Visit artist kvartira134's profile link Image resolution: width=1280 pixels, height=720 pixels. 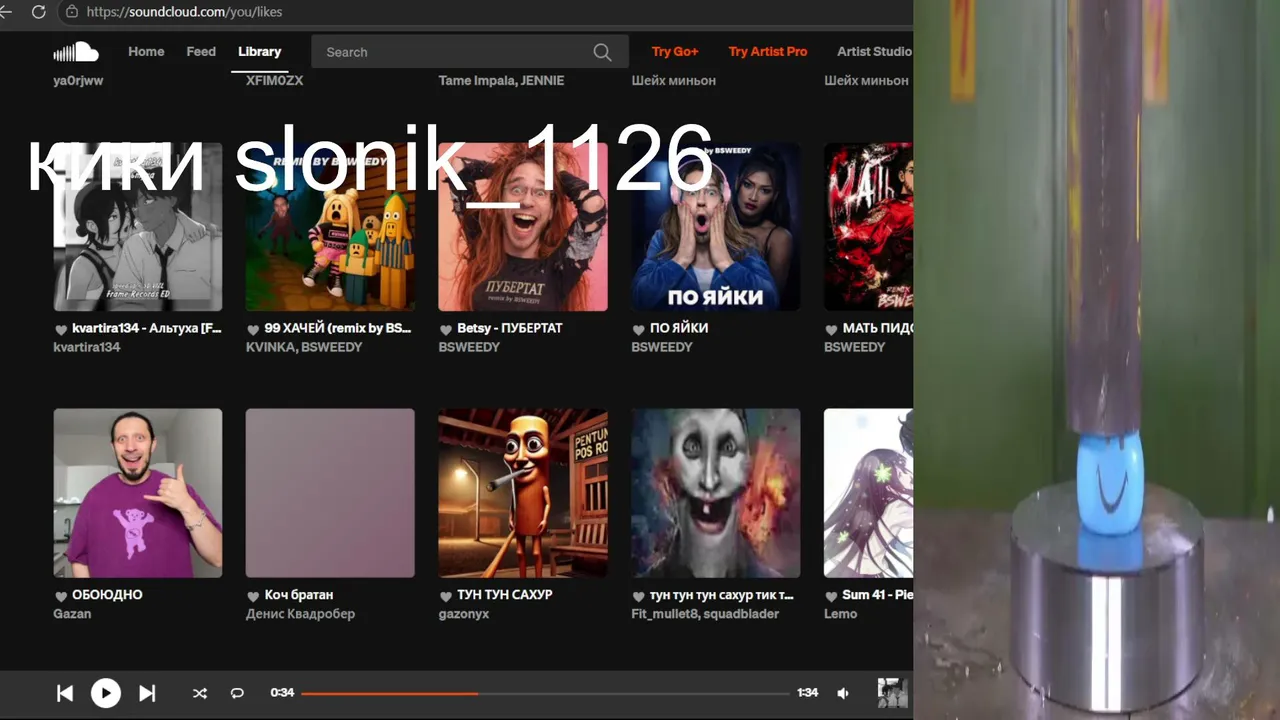(87, 347)
